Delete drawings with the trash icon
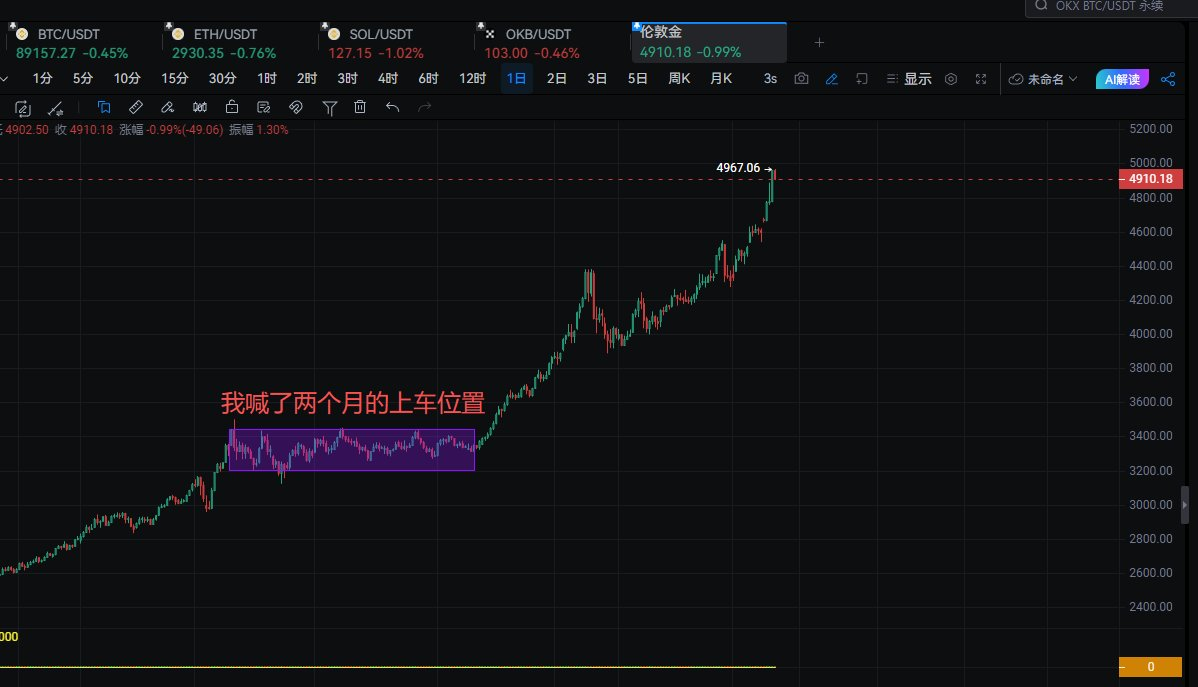The height and width of the screenshot is (687, 1198). click(360, 107)
